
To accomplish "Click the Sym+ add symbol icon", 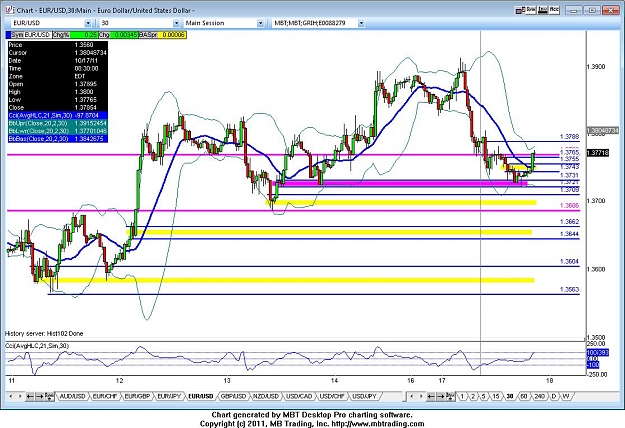I will [49, 396].
